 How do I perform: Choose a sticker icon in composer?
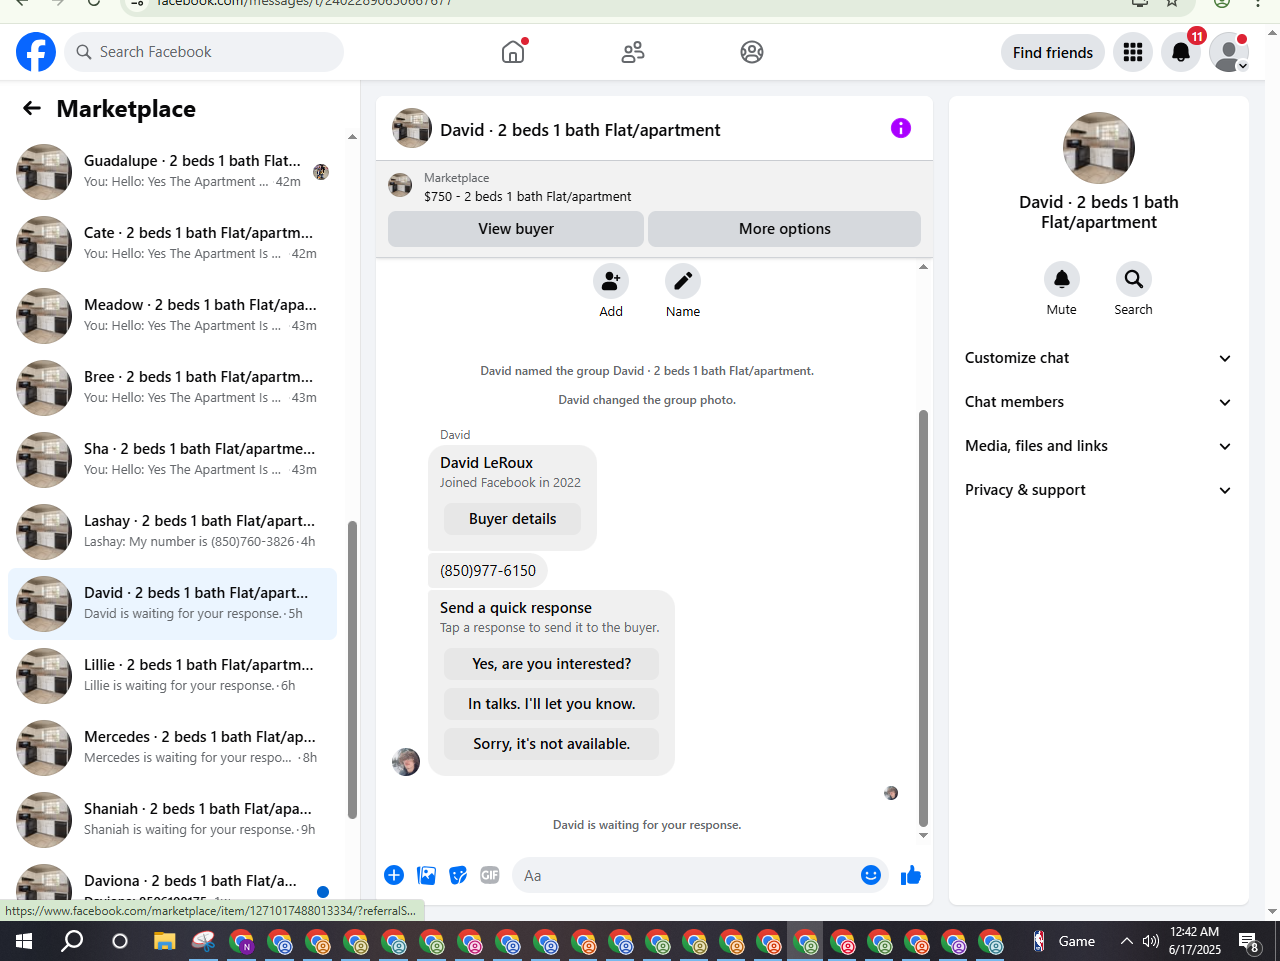[x=458, y=875]
